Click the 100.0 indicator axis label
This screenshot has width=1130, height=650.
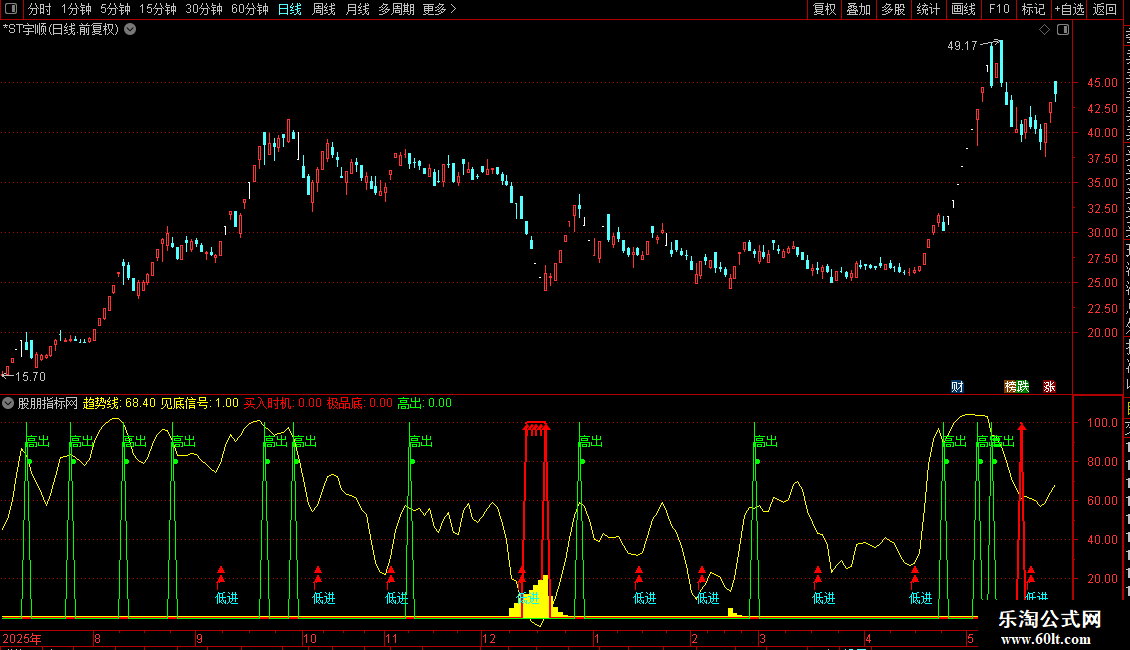tap(1103, 422)
